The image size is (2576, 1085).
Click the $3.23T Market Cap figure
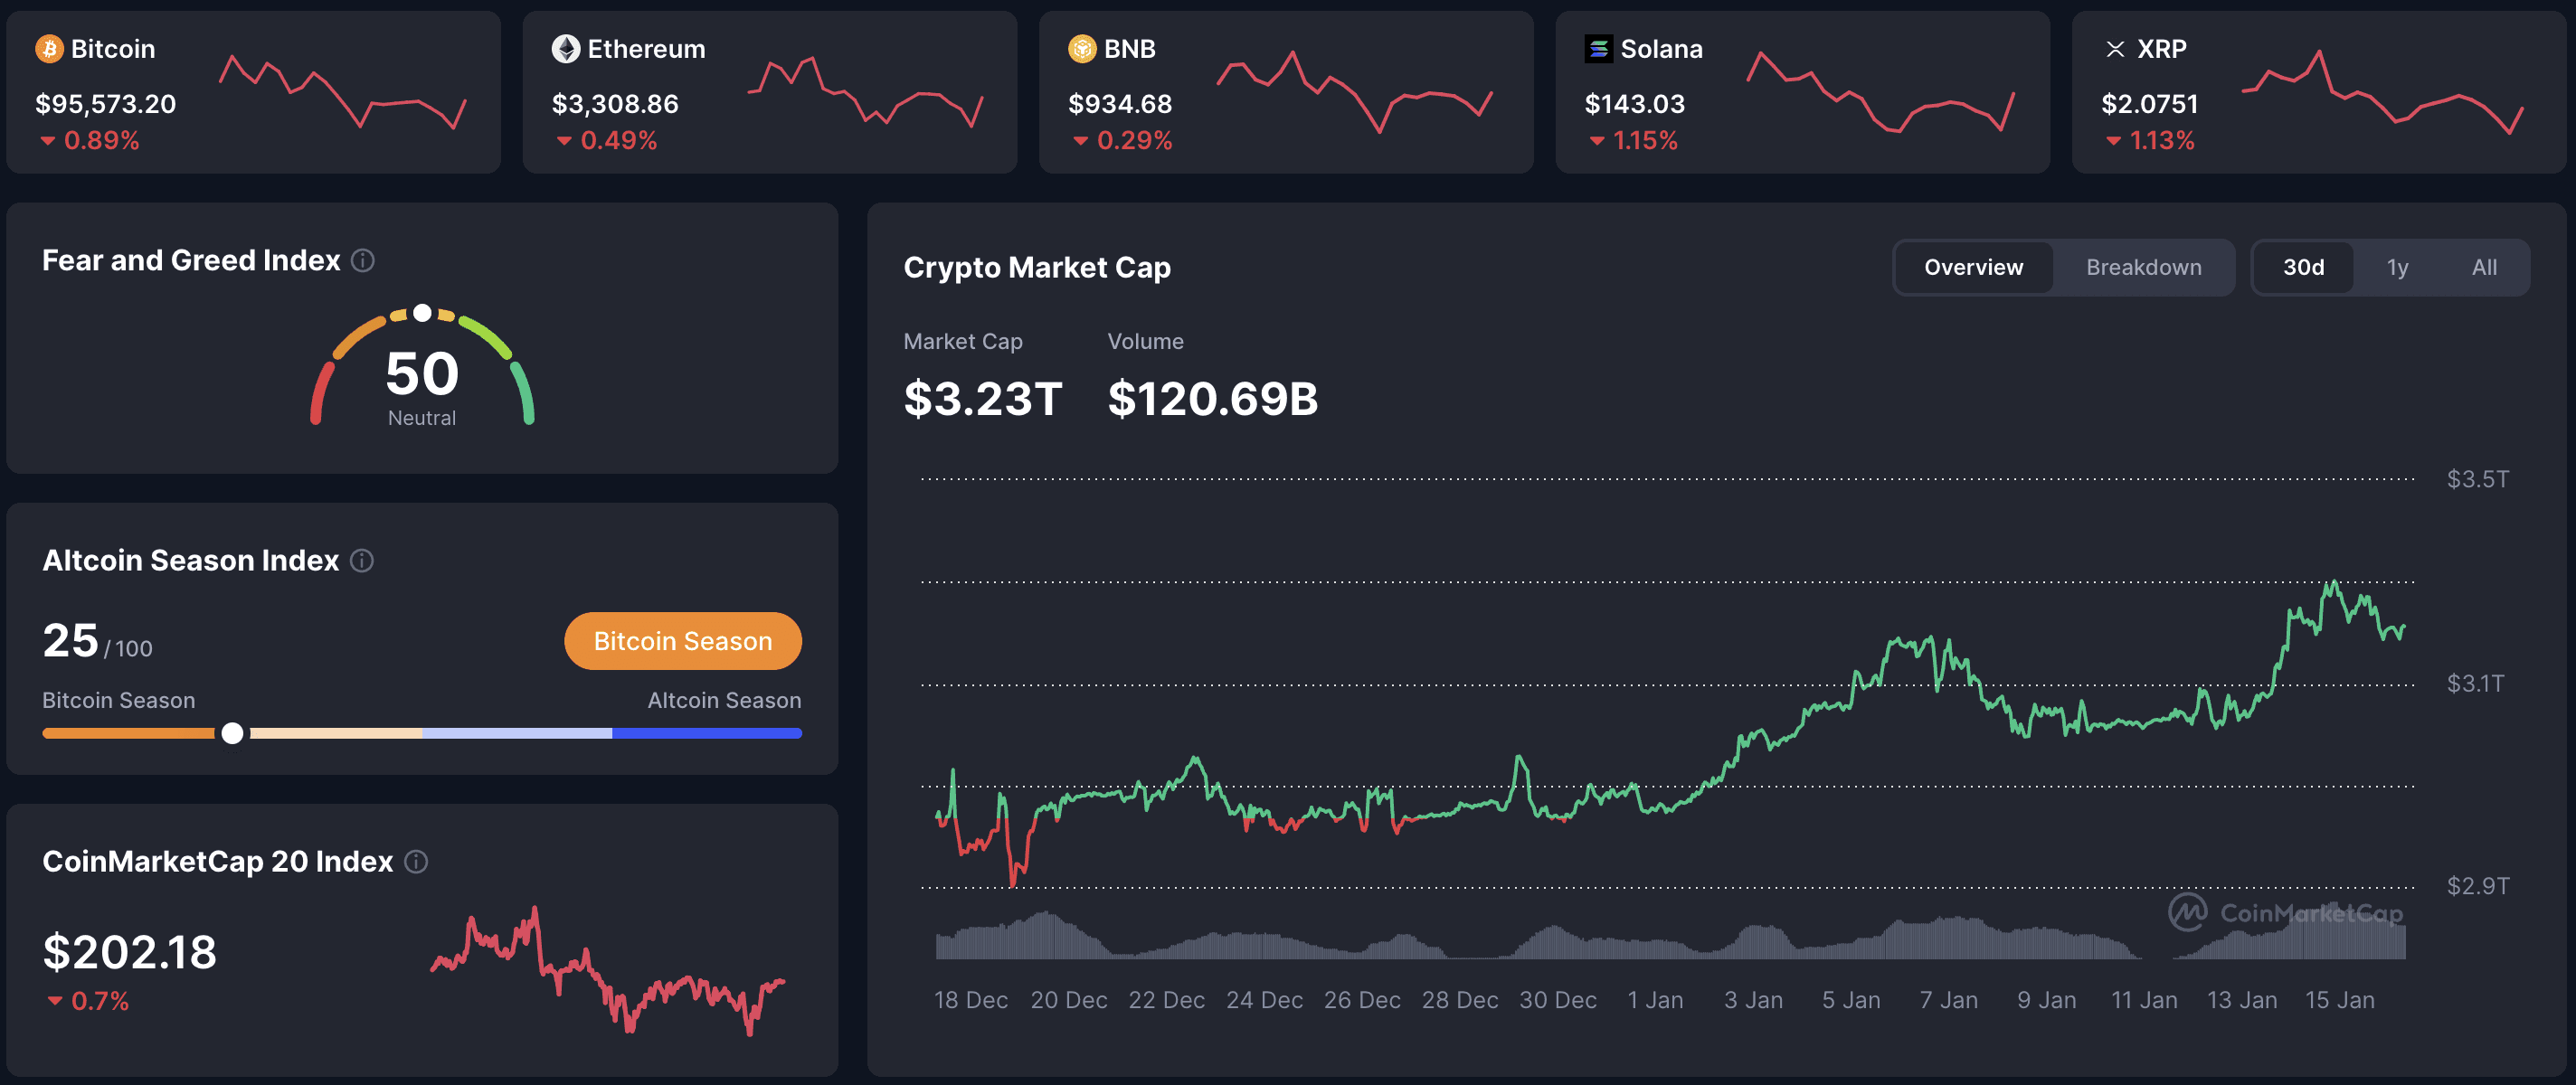coord(983,398)
